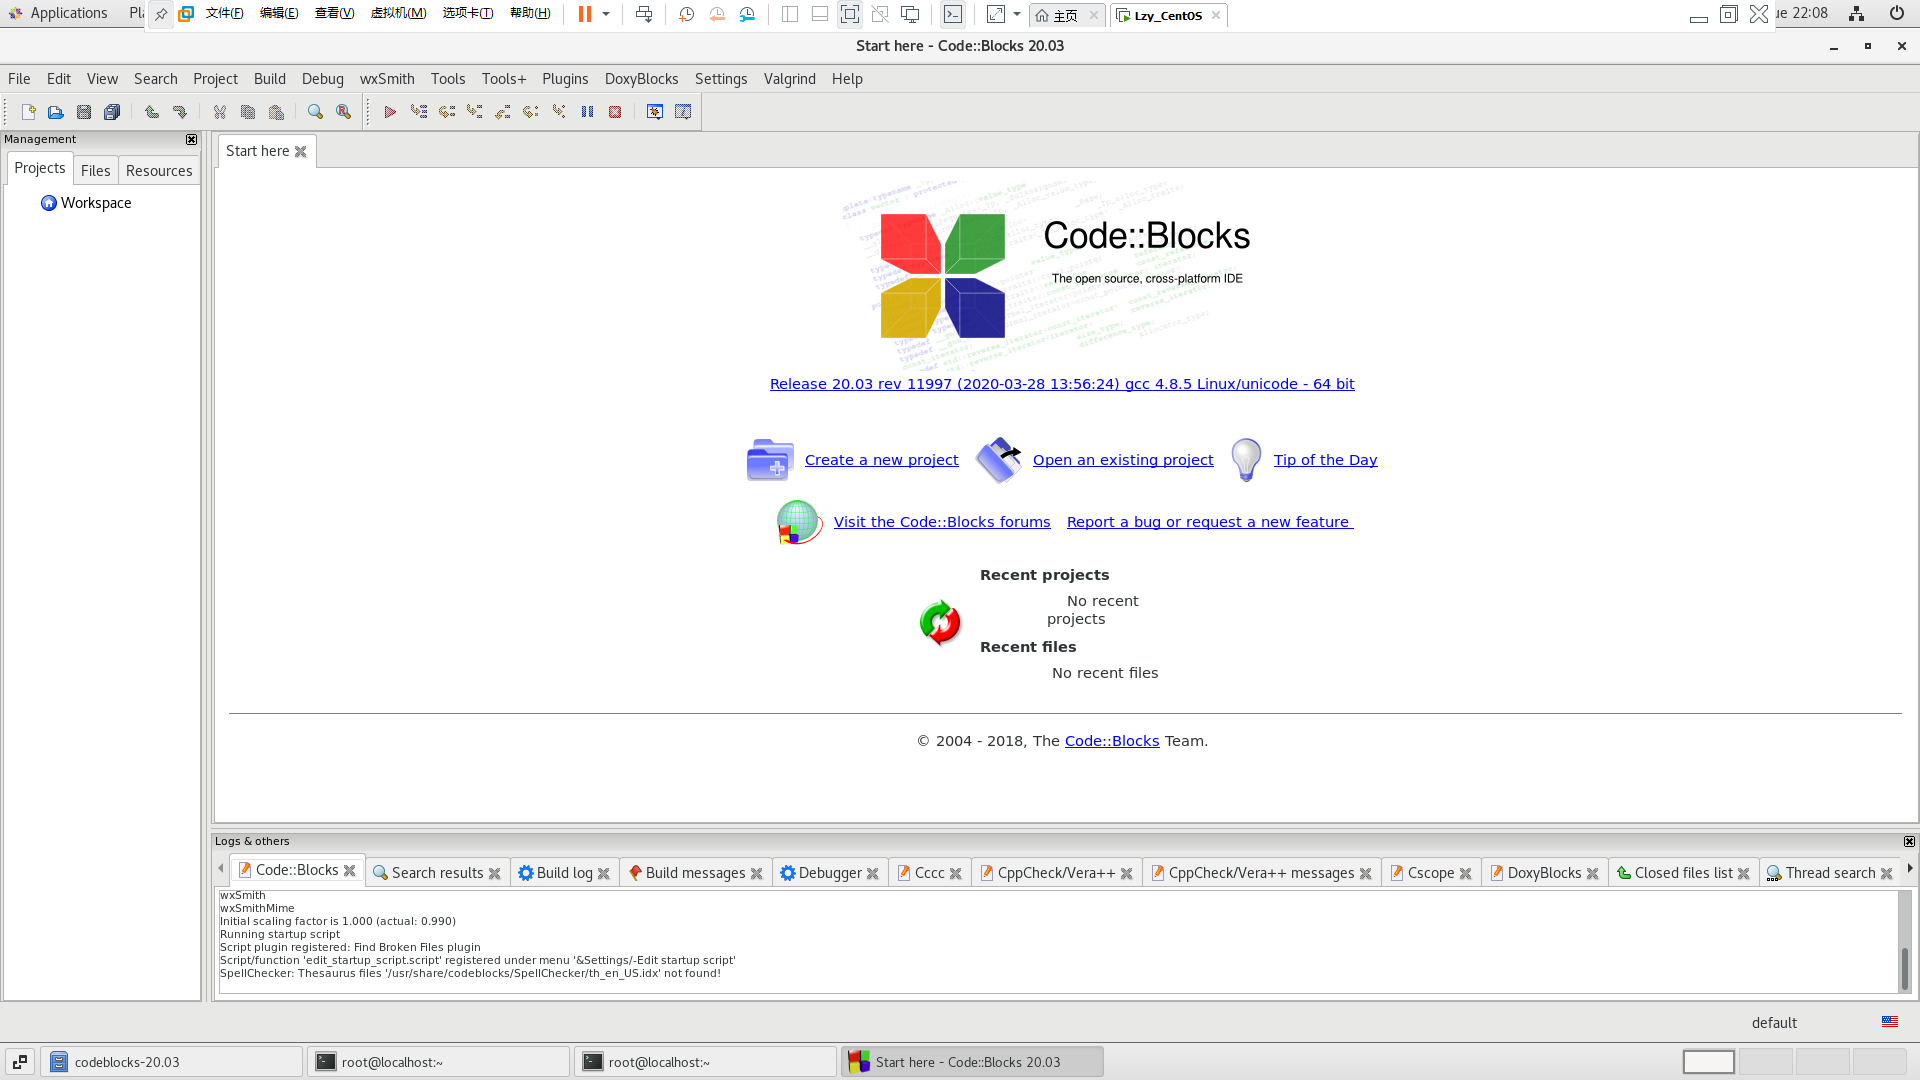Open the Plugins menu
Screen dimensions: 1920x1080
point(565,79)
